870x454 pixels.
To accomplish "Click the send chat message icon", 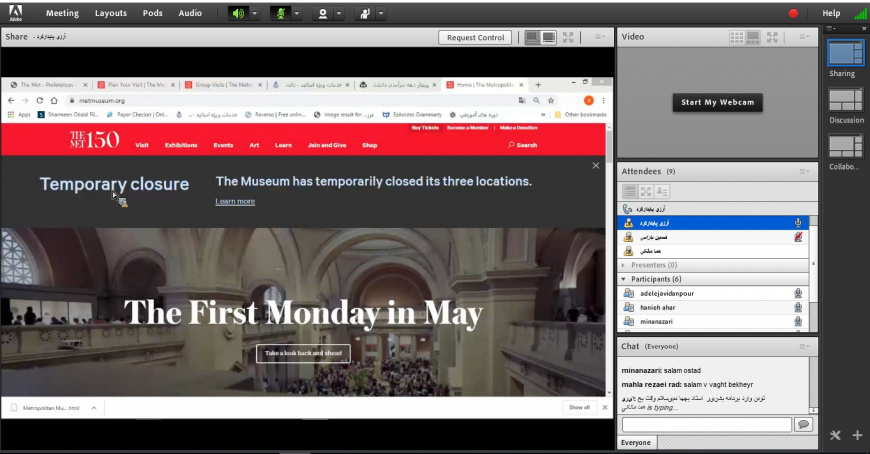I will (802, 424).
